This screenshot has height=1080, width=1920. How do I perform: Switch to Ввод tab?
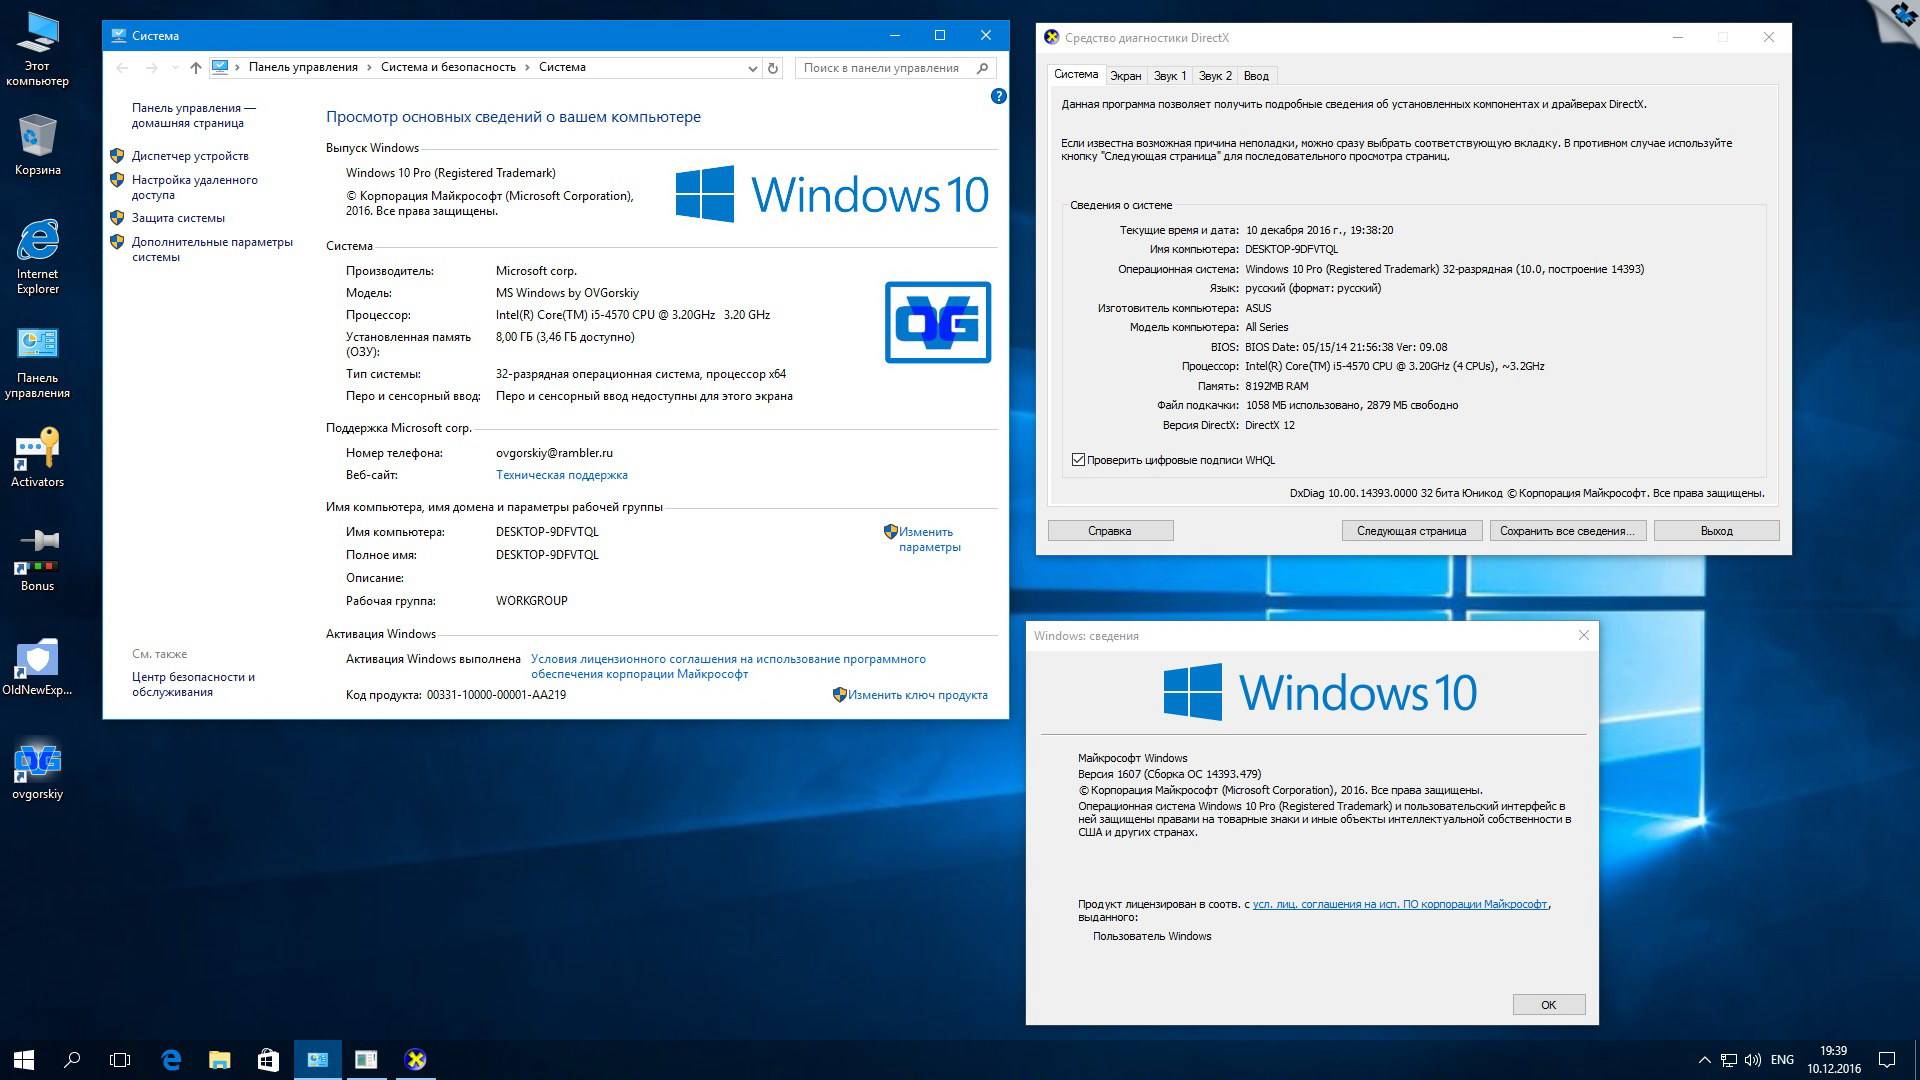1256,76
